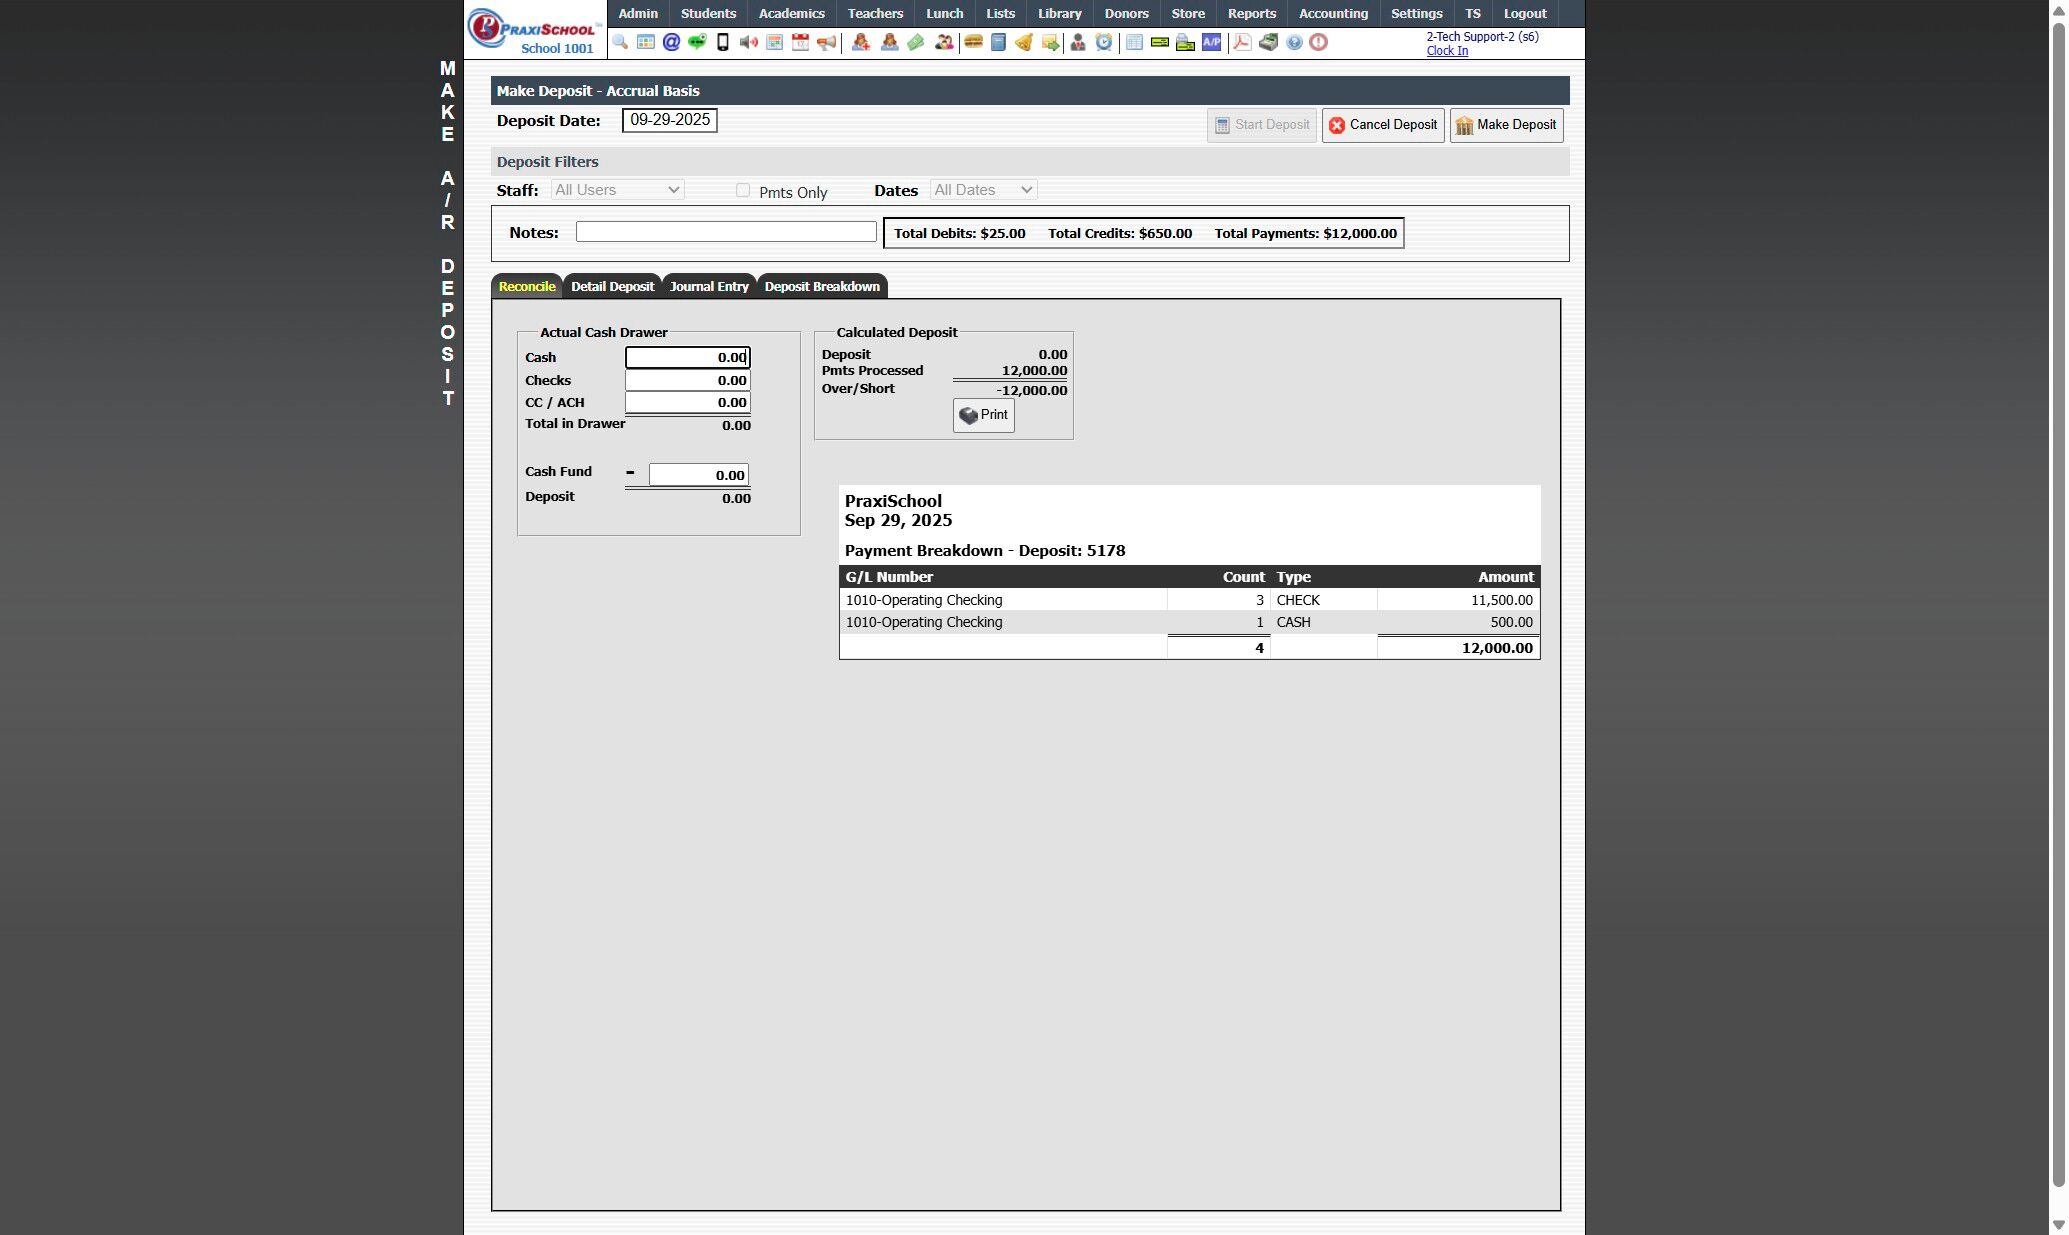Screen dimensions: 2069x1235
Task: Open the email @ icon
Action: (x=671, y=42)
